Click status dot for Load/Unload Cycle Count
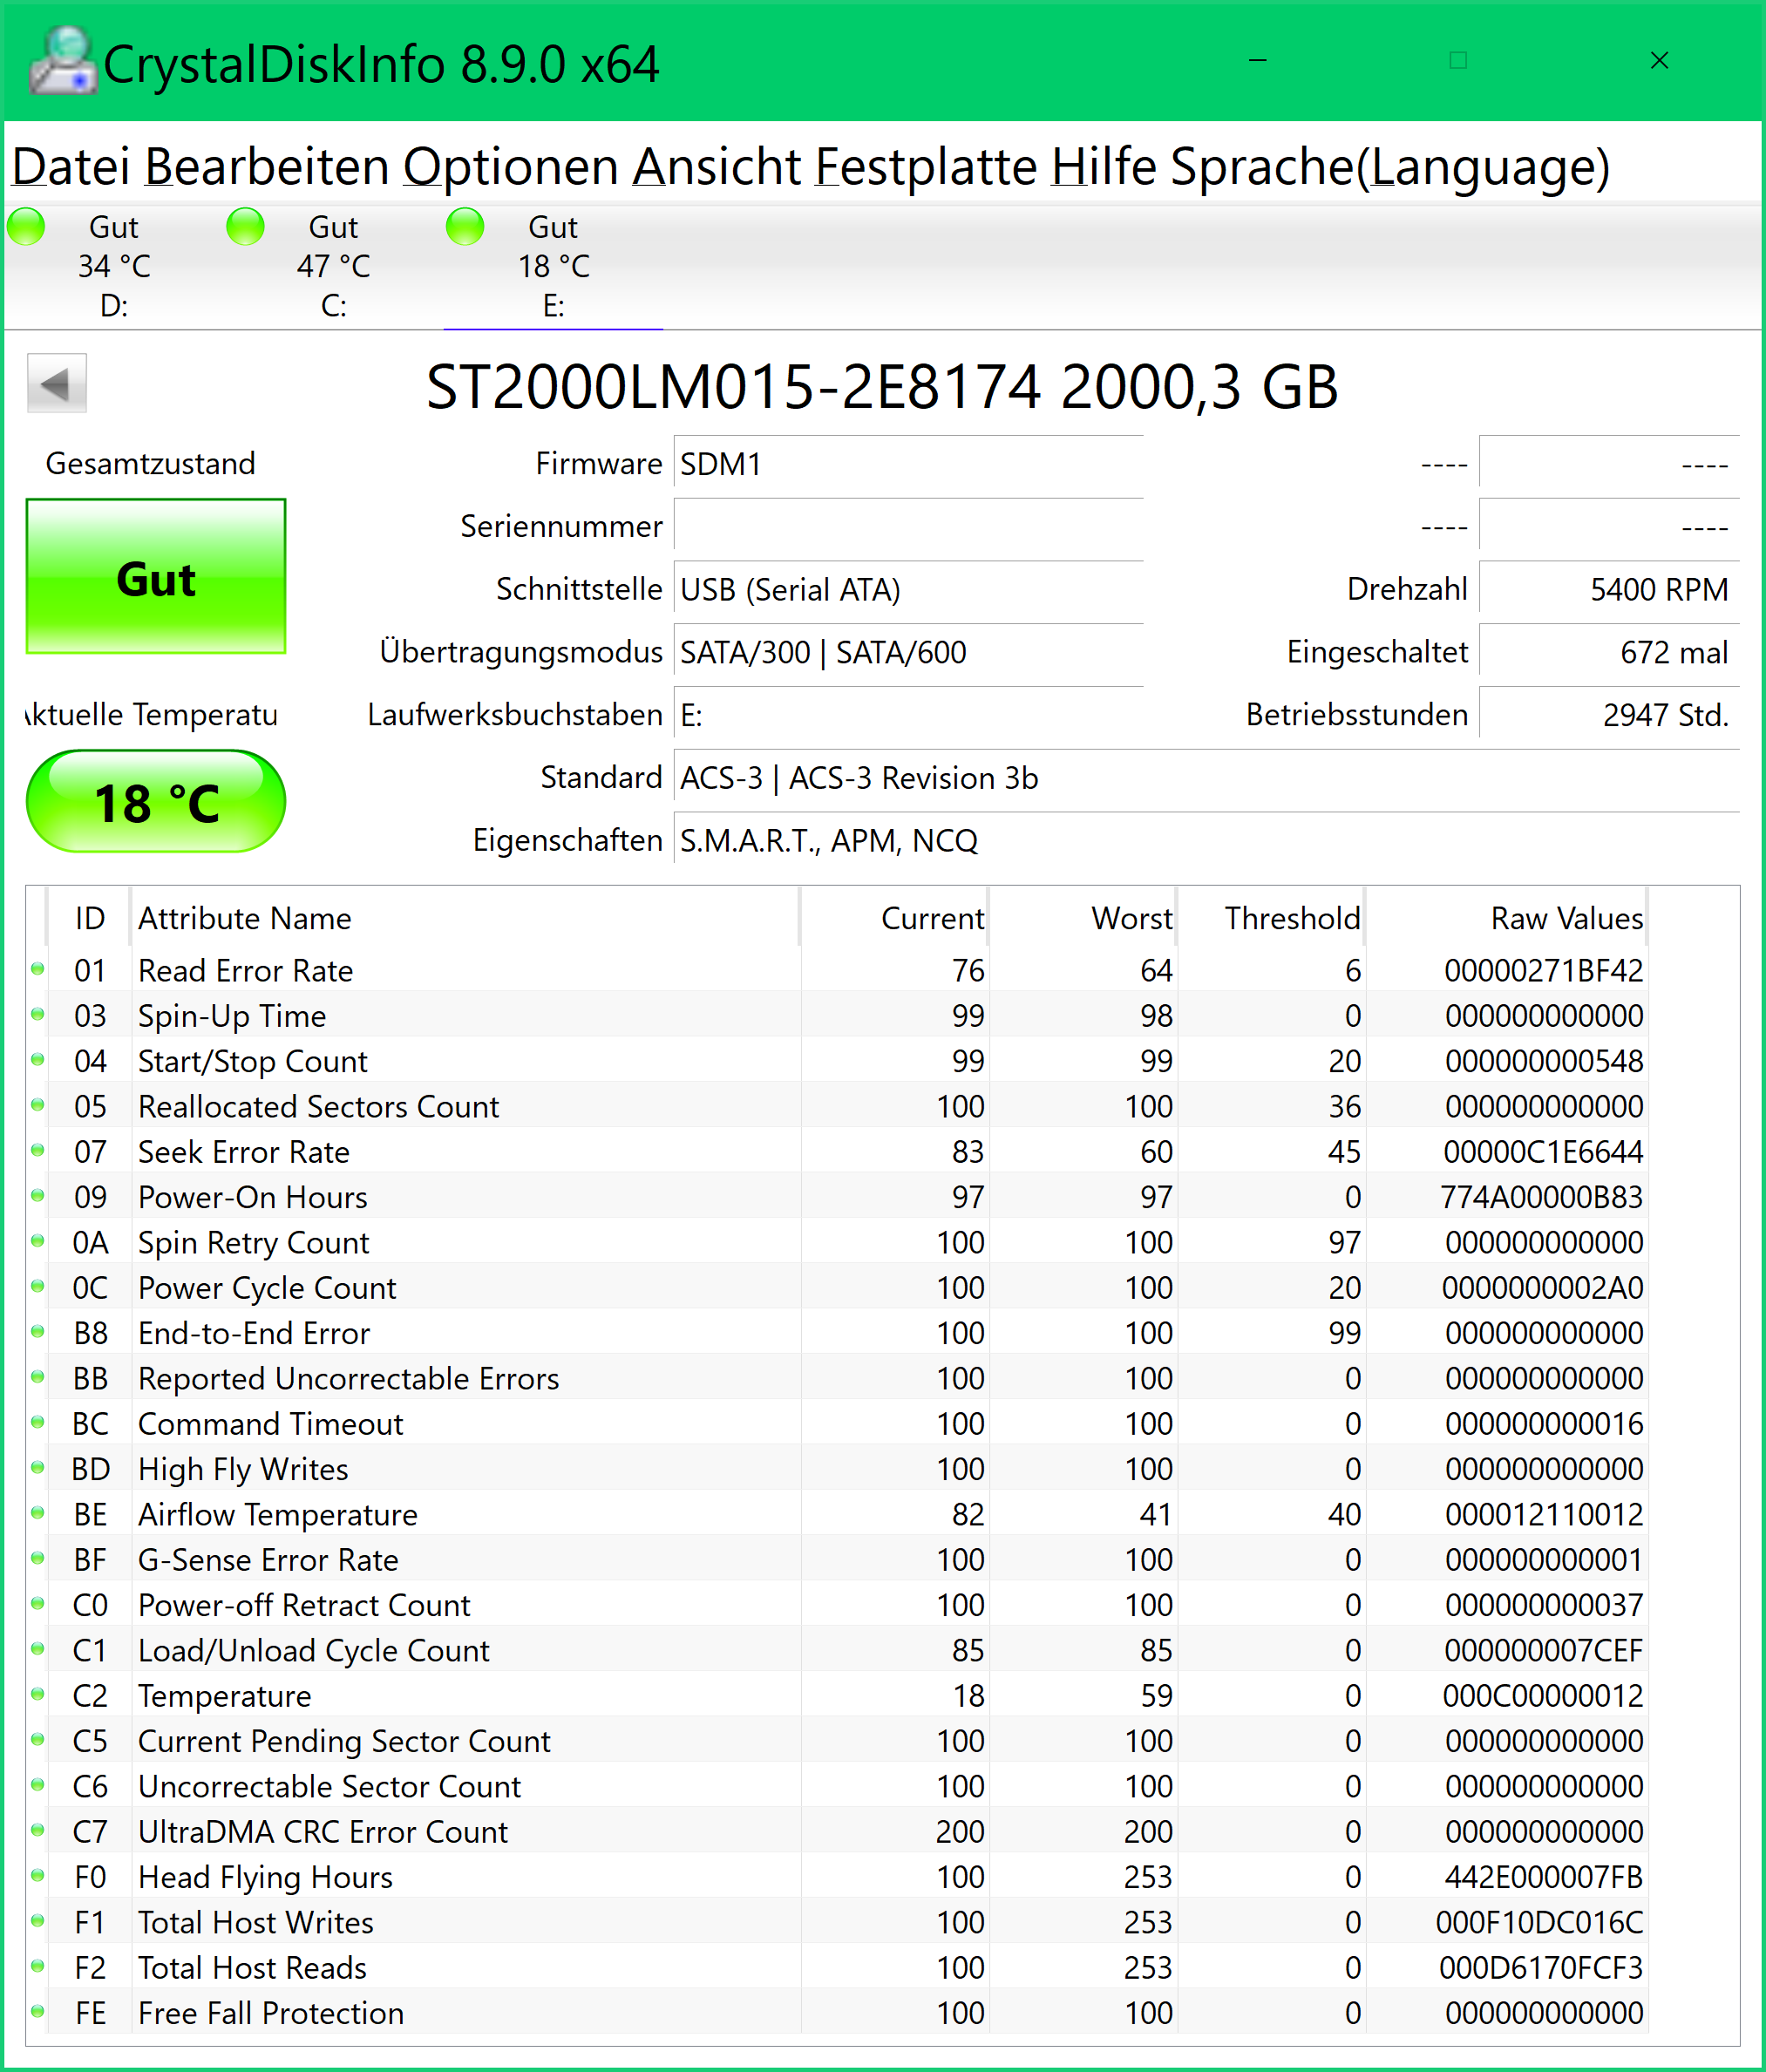Screen dimensions: 1766x2072 tap(38, 1649)
